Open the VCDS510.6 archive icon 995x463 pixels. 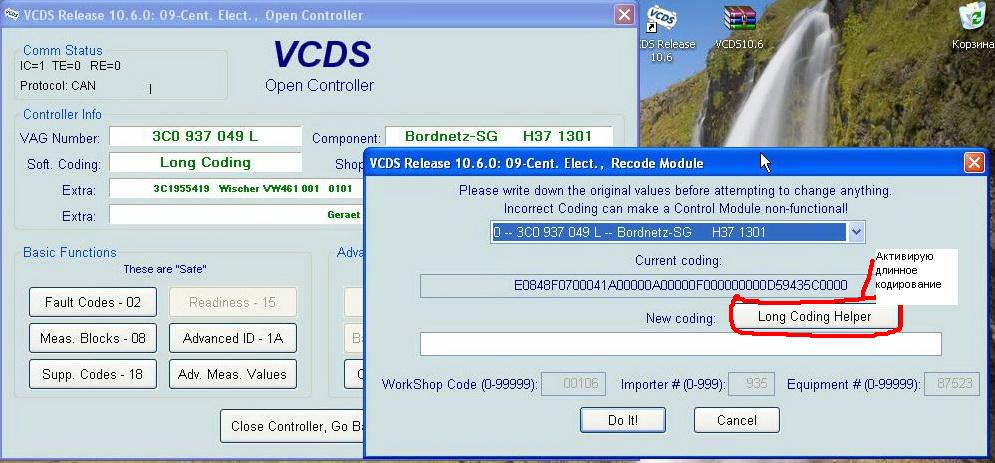739,23
